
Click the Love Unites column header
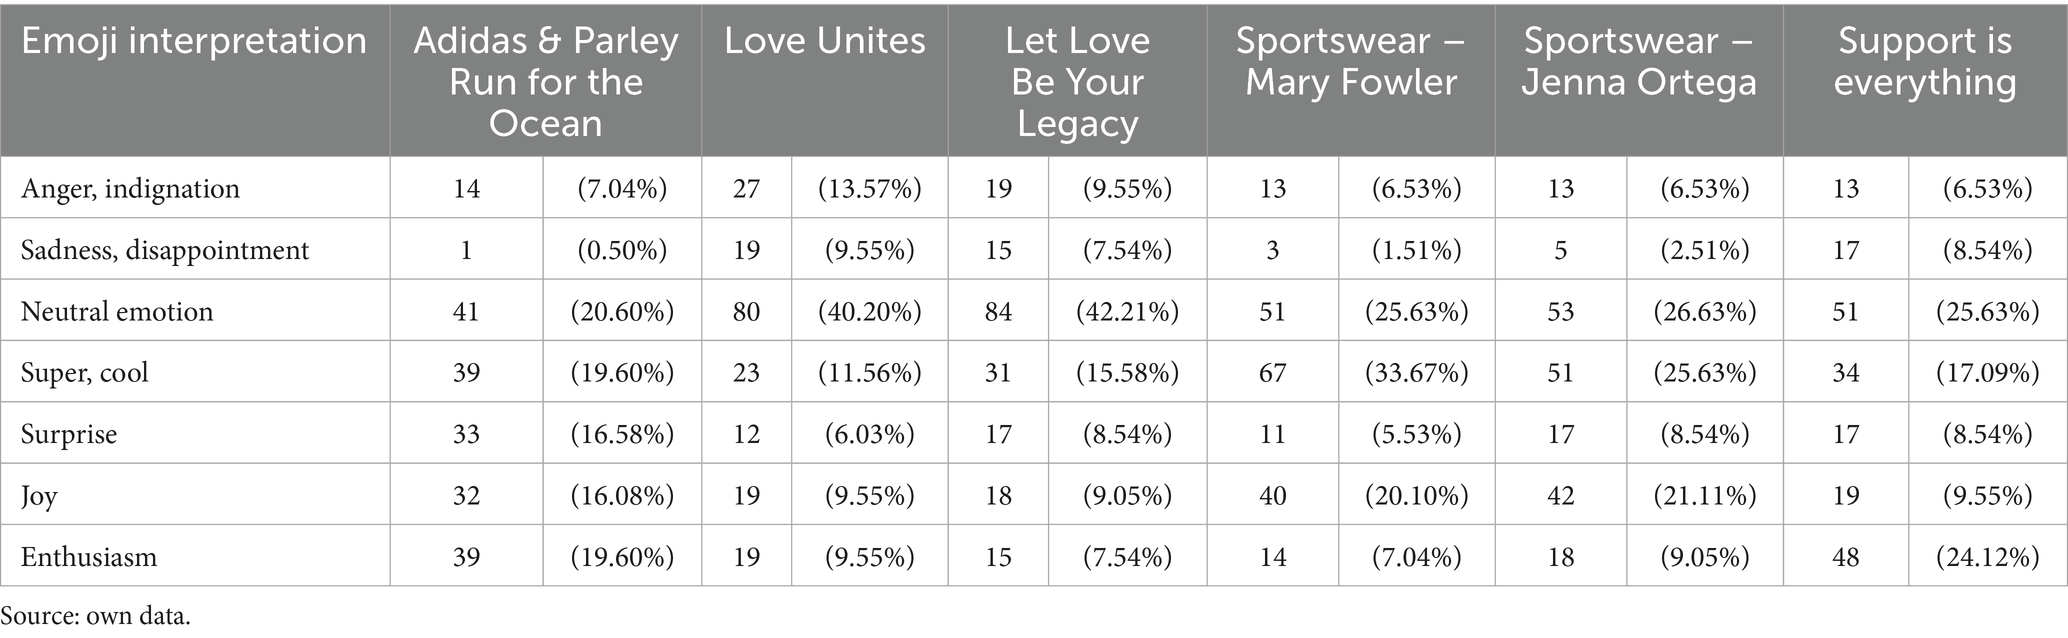tap(824, 41)
